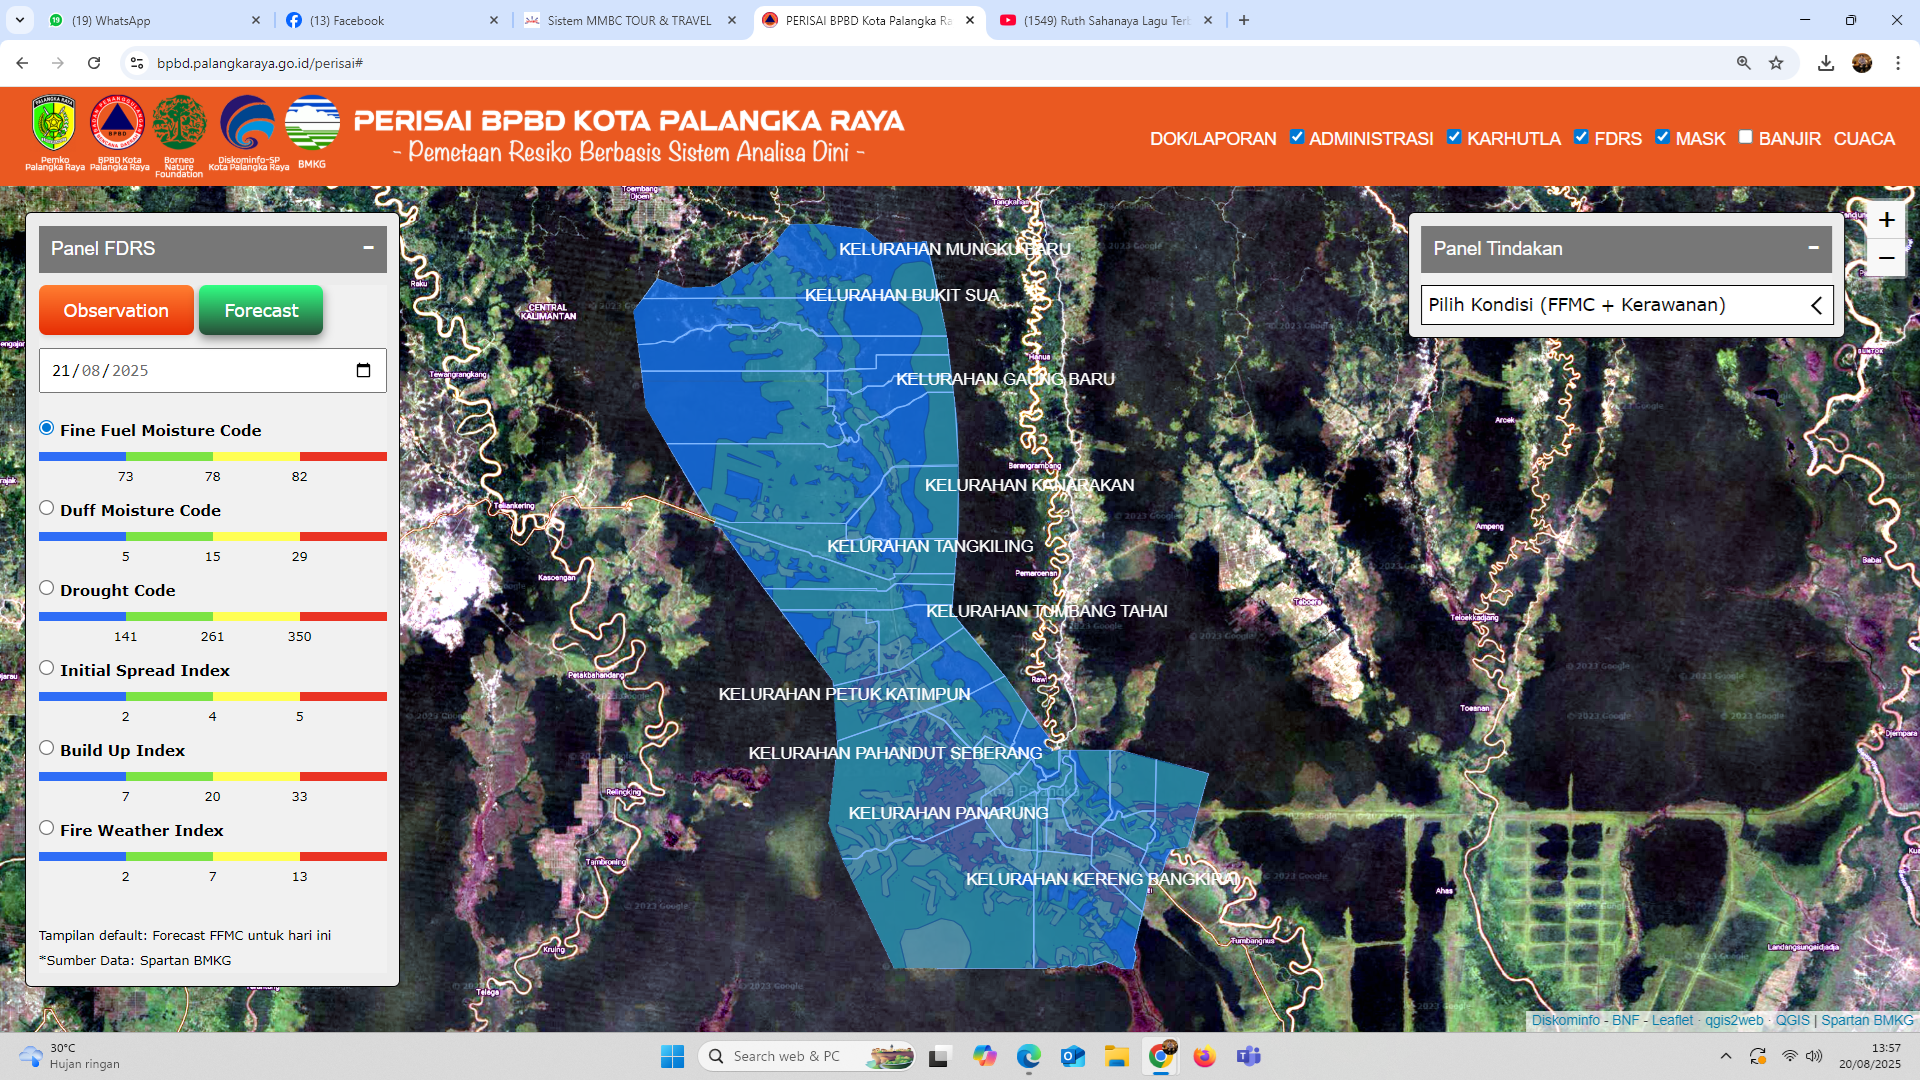Select Initial Spread Index radio
The height and width of the screenshot is (1080, 1920).
pyautogui.click(x=46, y=668)
